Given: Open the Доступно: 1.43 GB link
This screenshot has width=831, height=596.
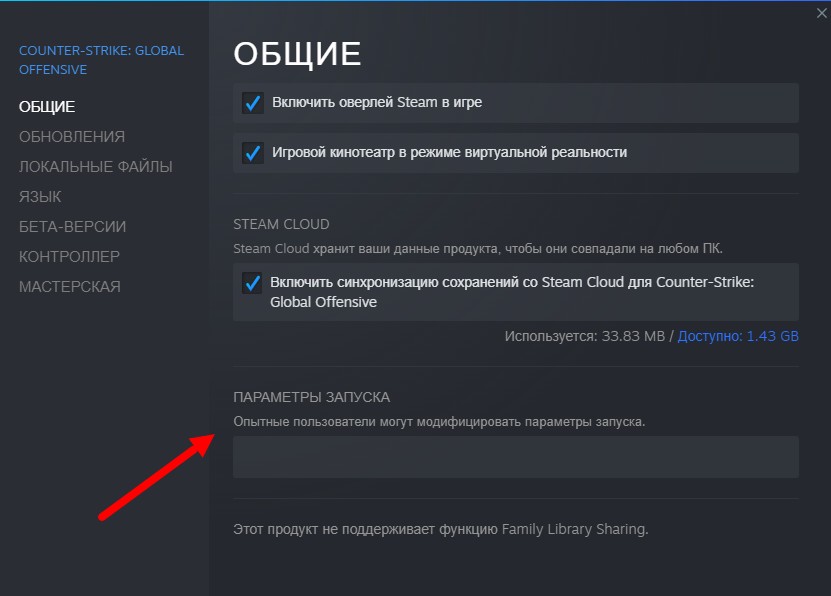Looking at the screenshot, I should (738, 337).
